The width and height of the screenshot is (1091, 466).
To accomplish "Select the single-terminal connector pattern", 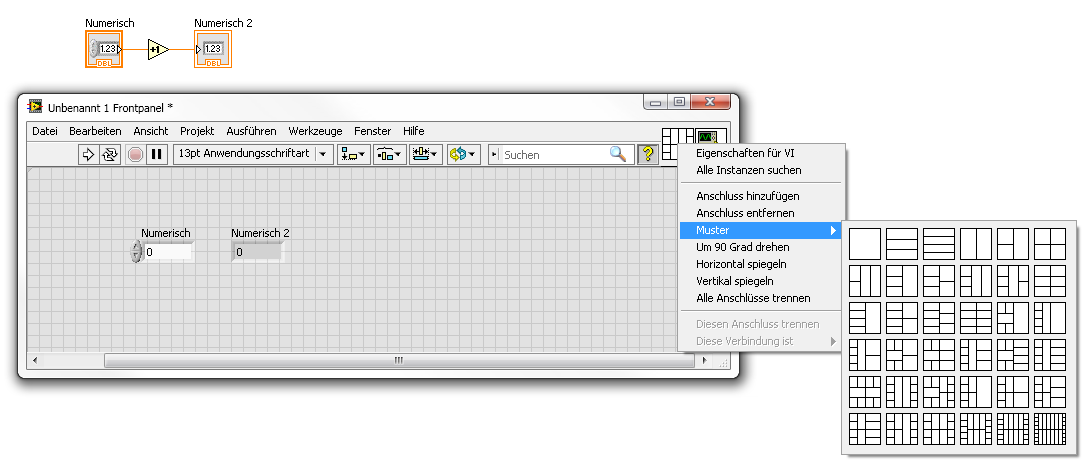I will (x=865, y=244).
